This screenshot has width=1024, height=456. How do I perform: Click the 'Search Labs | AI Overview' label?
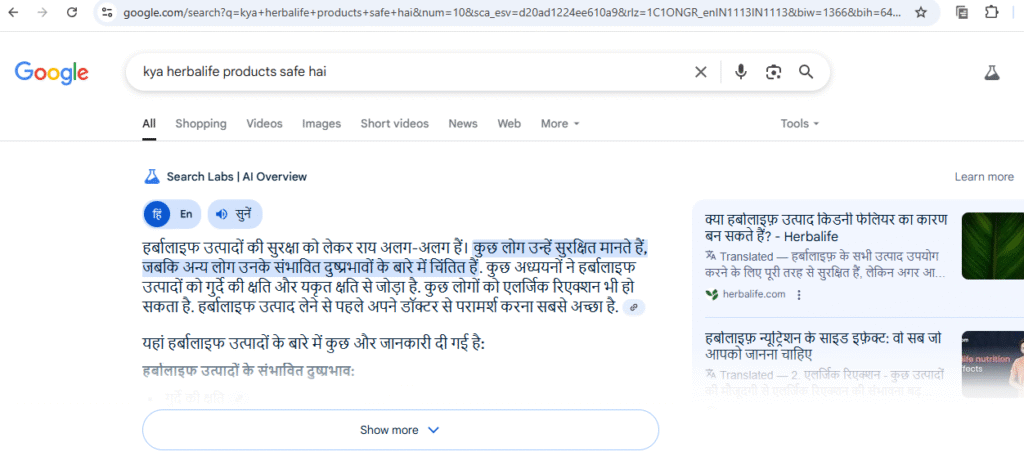pyautogui.click(x=236, y=176)
